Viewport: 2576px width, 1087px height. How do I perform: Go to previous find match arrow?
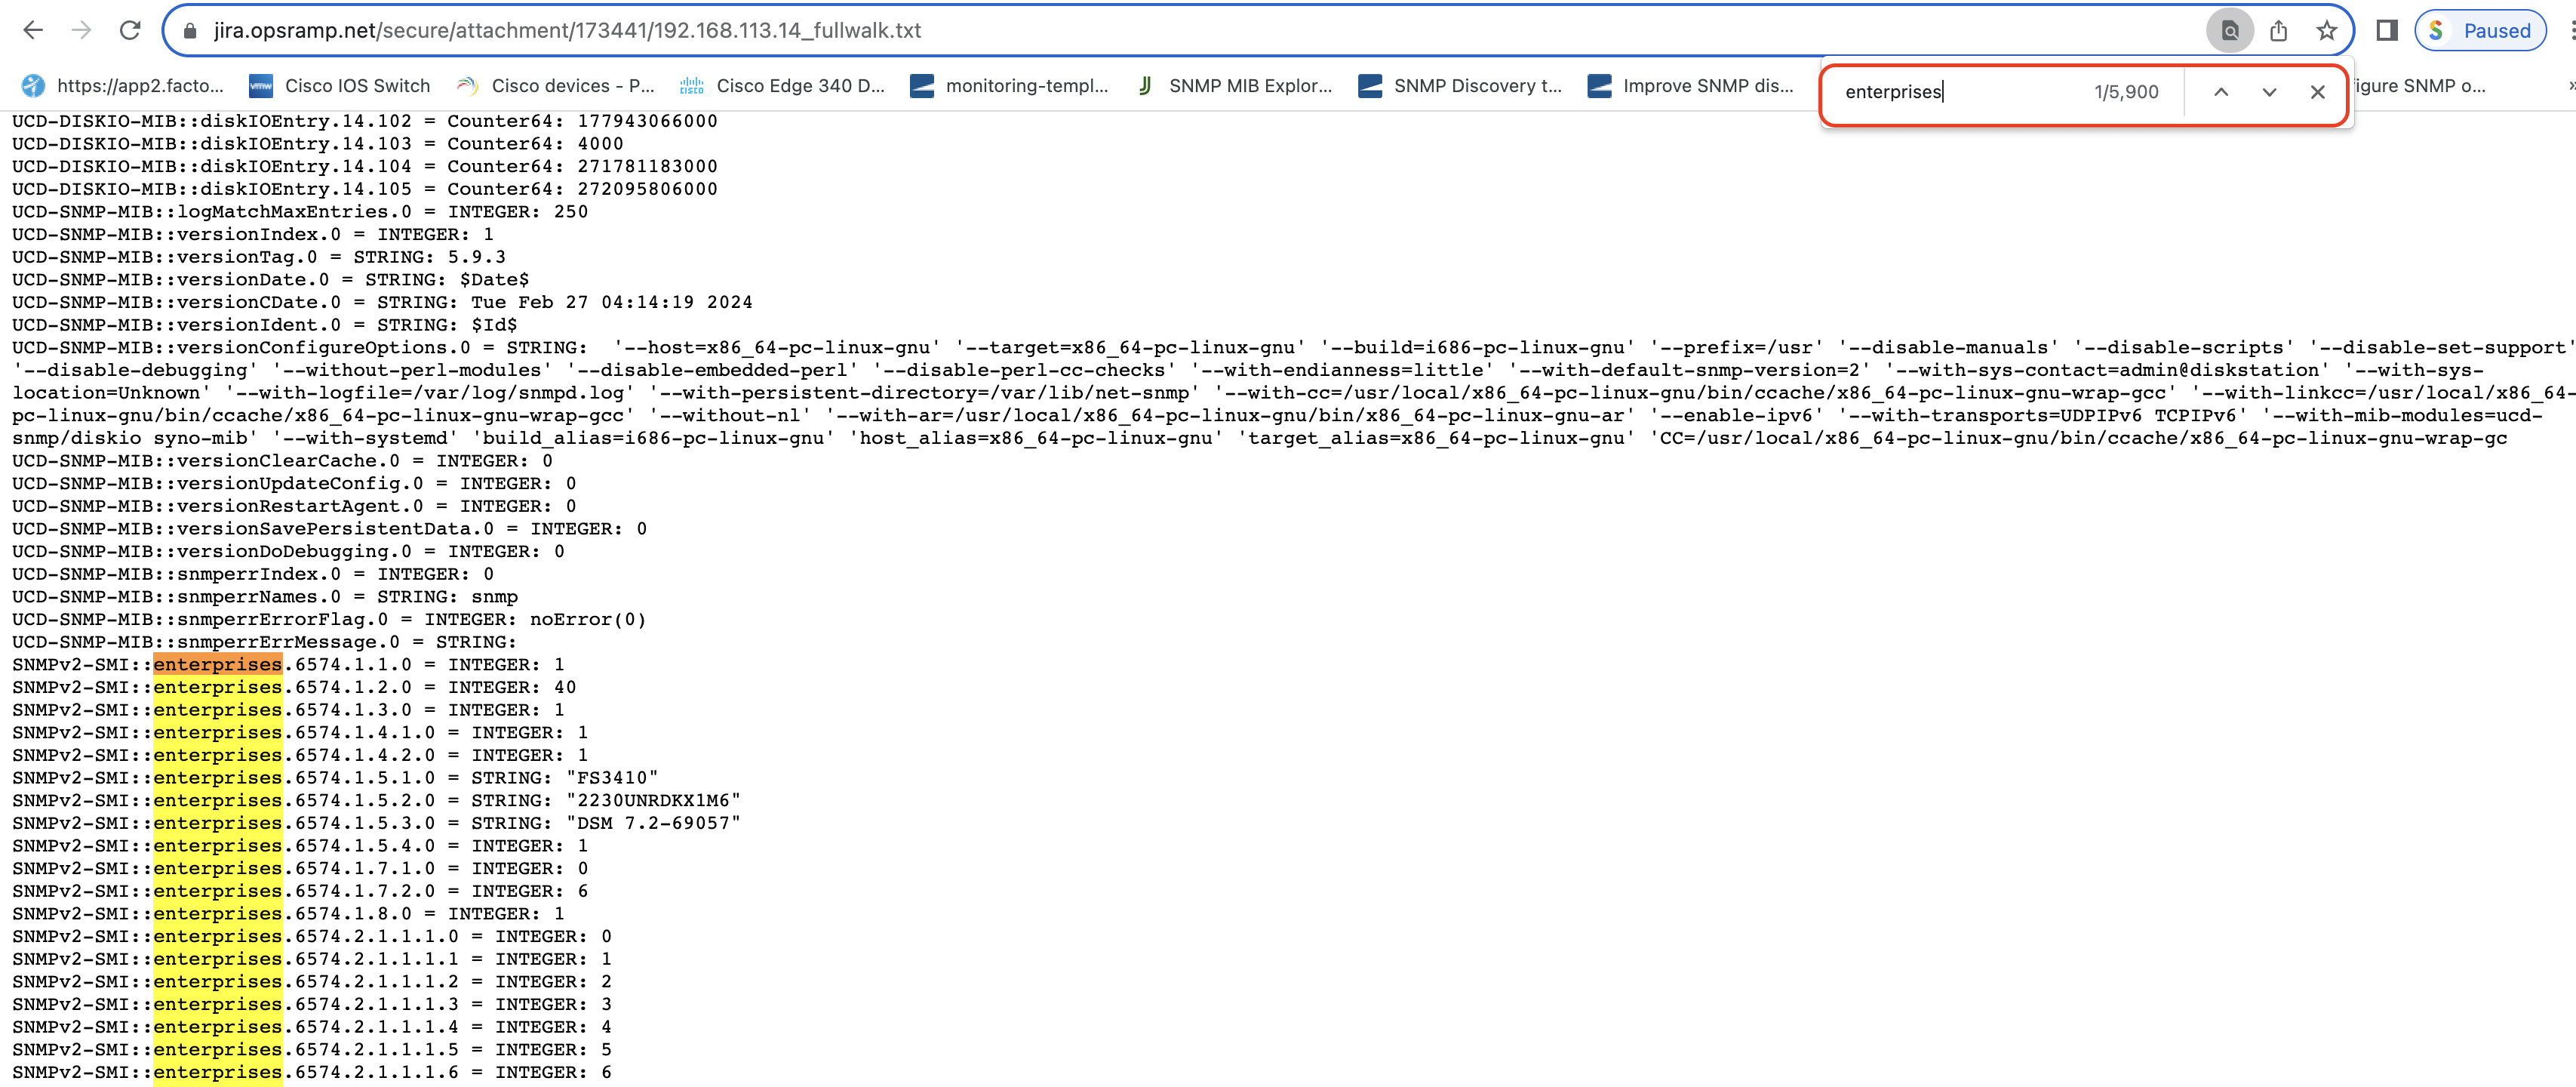tap(2220, 92)
